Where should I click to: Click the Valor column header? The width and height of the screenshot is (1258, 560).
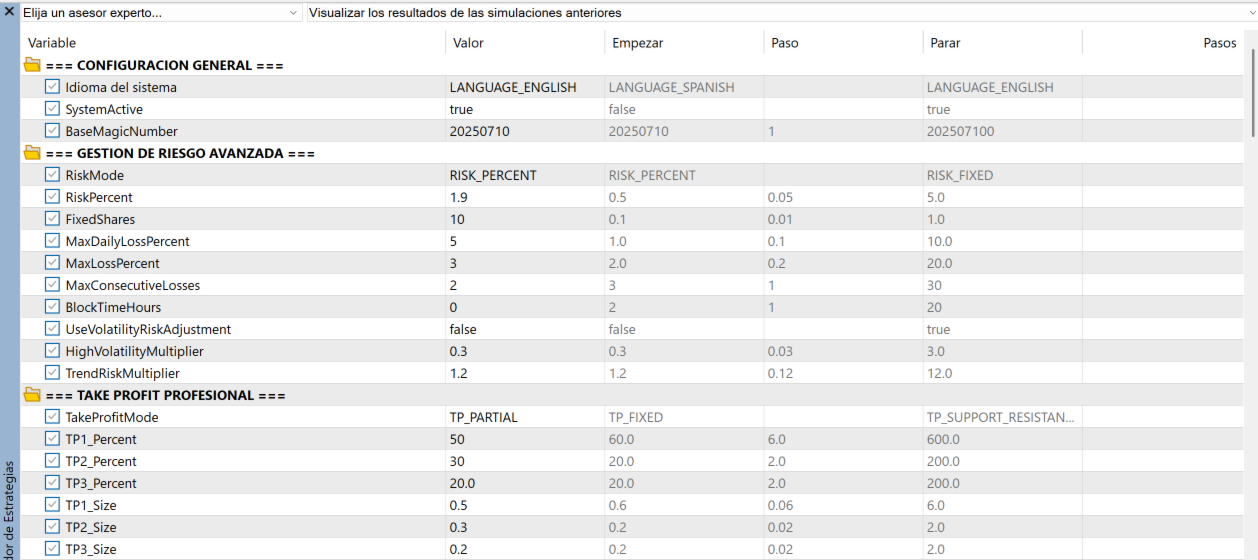(x=468, y=43)
